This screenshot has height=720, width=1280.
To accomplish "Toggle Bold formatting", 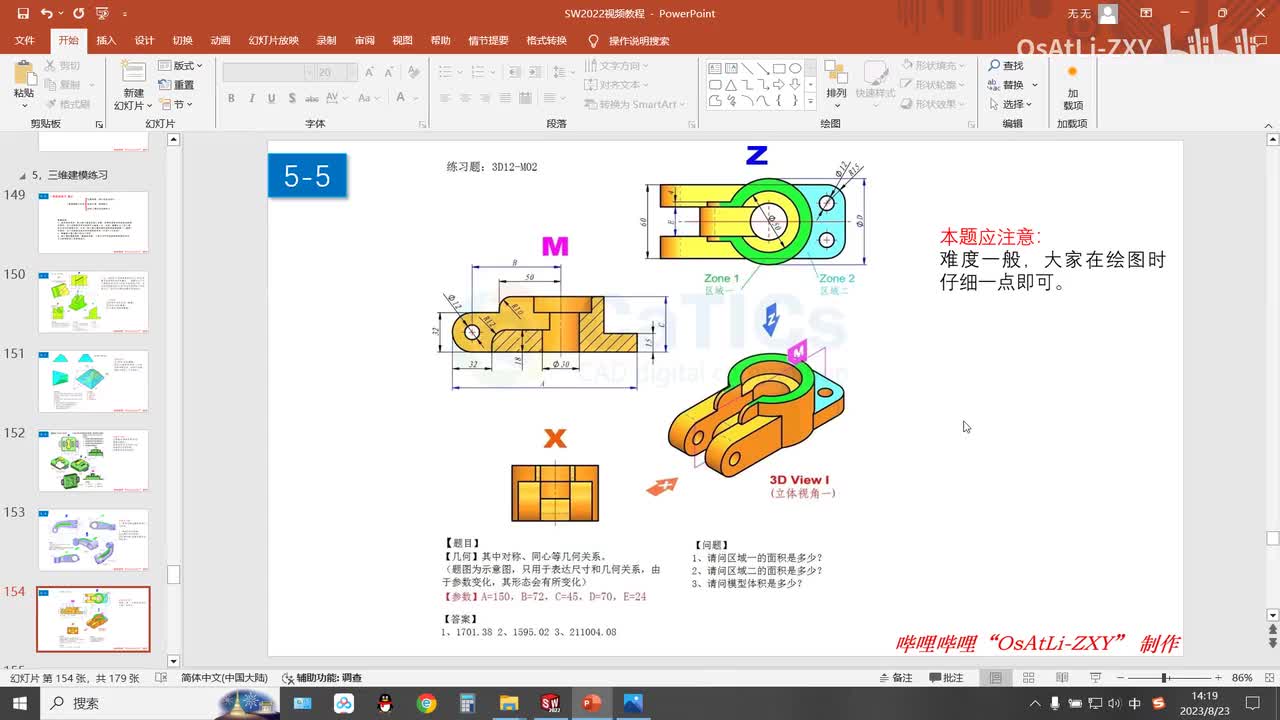I will [x=231, y=98].
